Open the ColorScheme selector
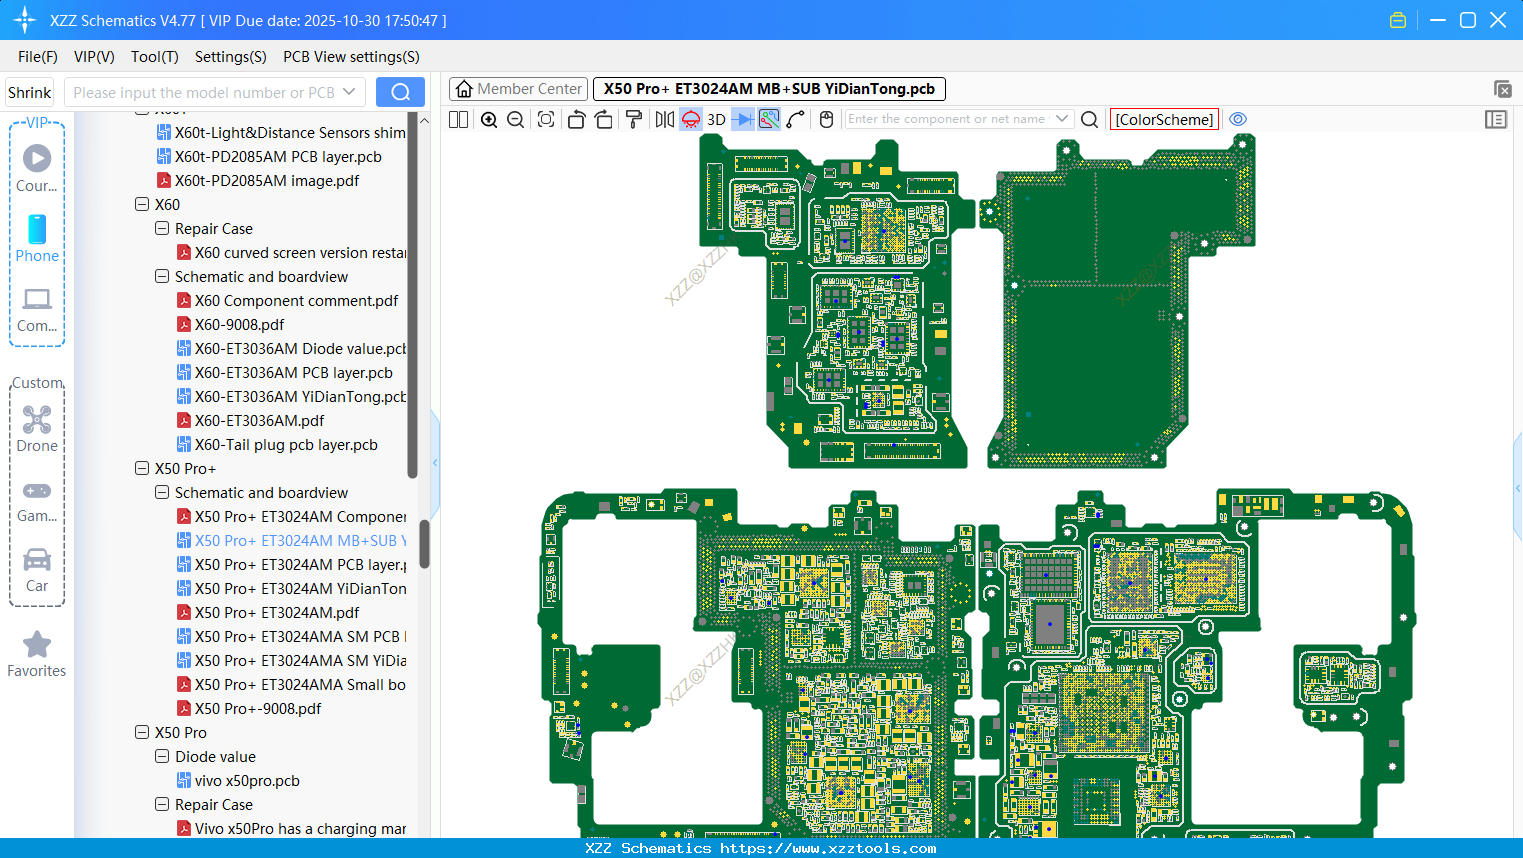This screenshot has width=1523, height=858. click(x=1164, y=119)
